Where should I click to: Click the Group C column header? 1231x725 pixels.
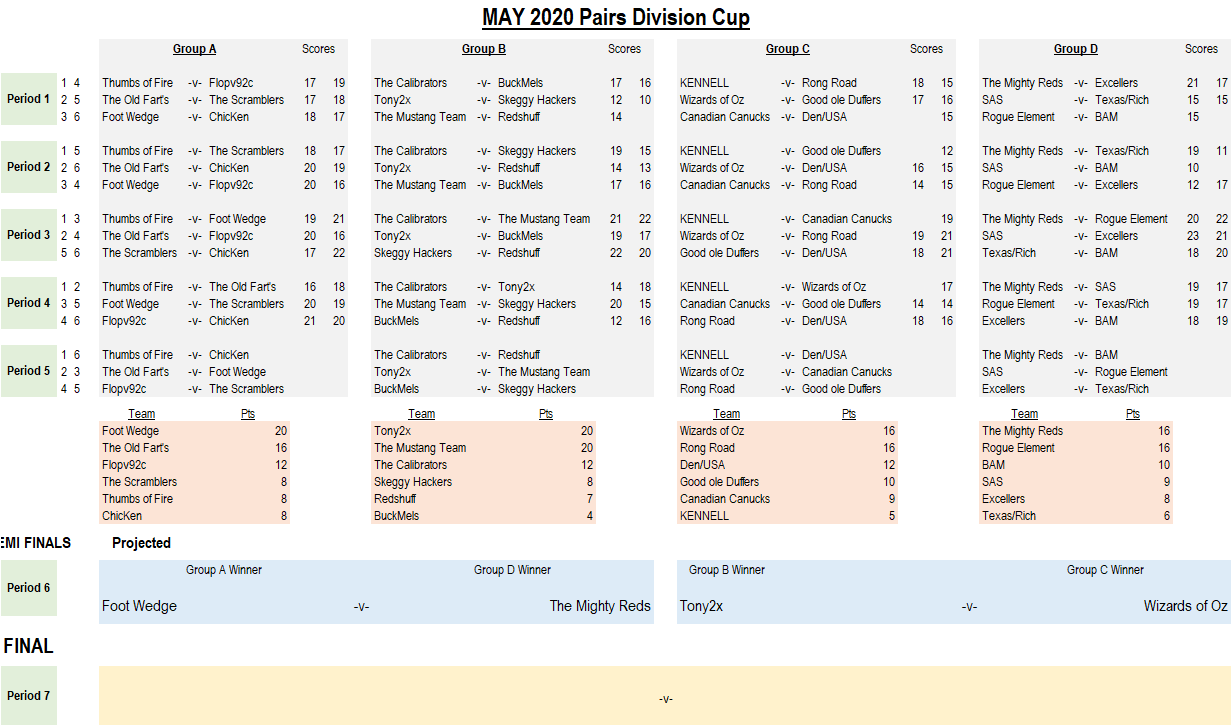[x=787, y=49]
